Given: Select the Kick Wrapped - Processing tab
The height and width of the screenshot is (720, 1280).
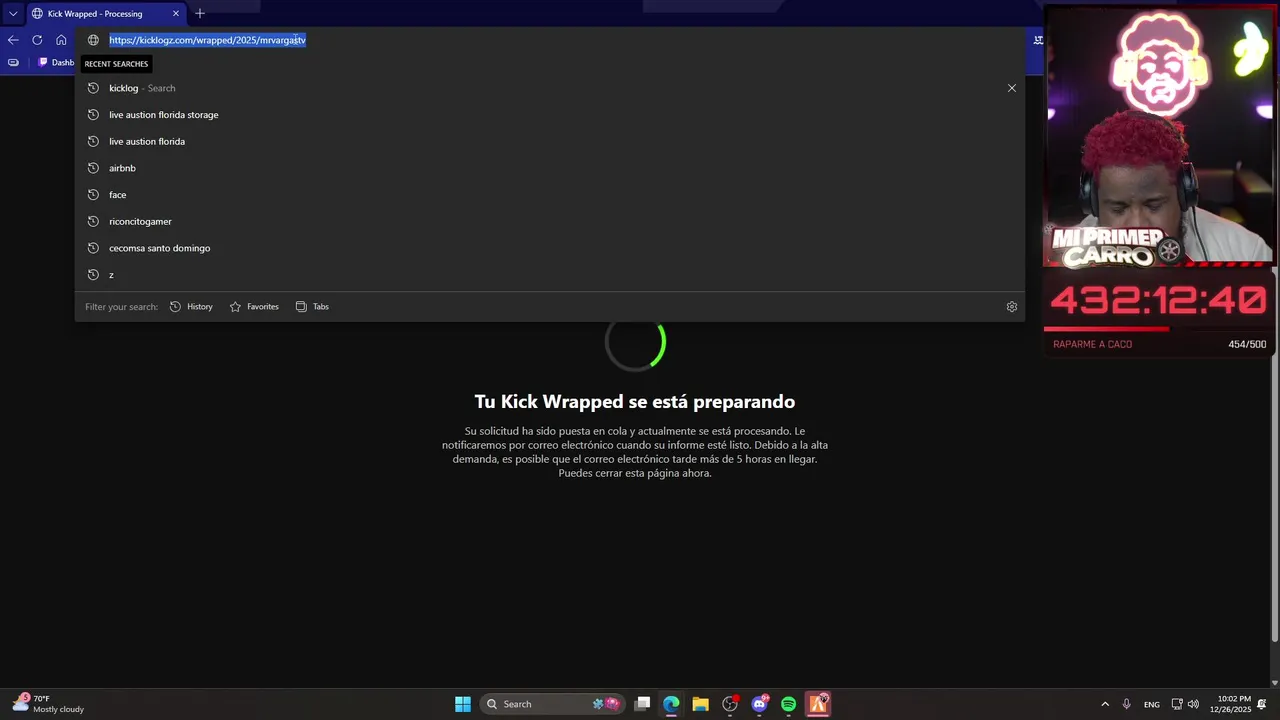Looking at the screenshot, I should [x=105, y=13].
